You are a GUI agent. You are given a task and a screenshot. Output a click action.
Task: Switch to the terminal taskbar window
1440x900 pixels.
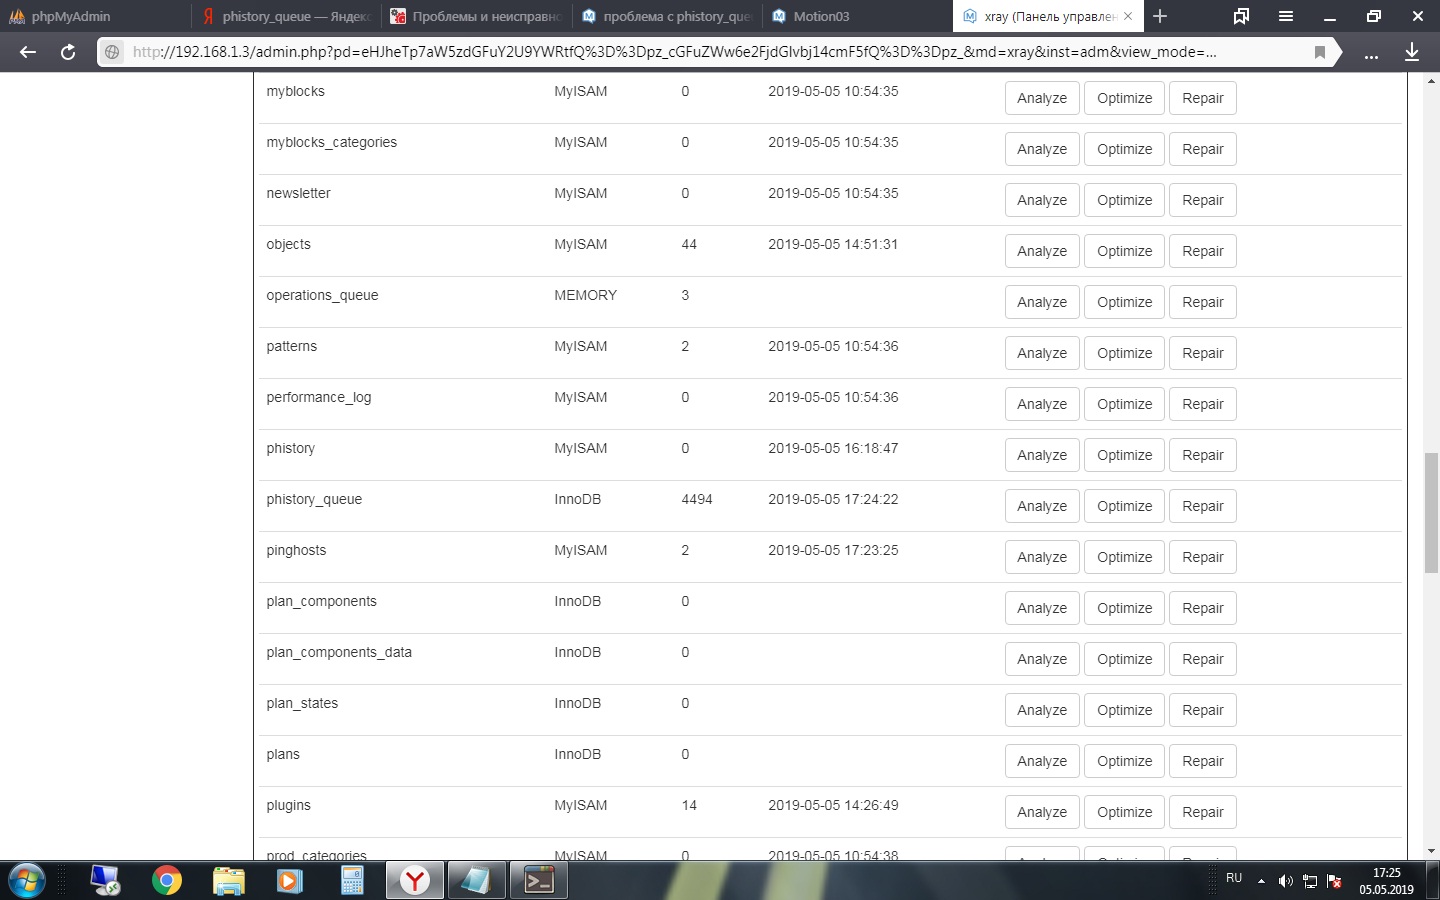(x=539, y=881)
